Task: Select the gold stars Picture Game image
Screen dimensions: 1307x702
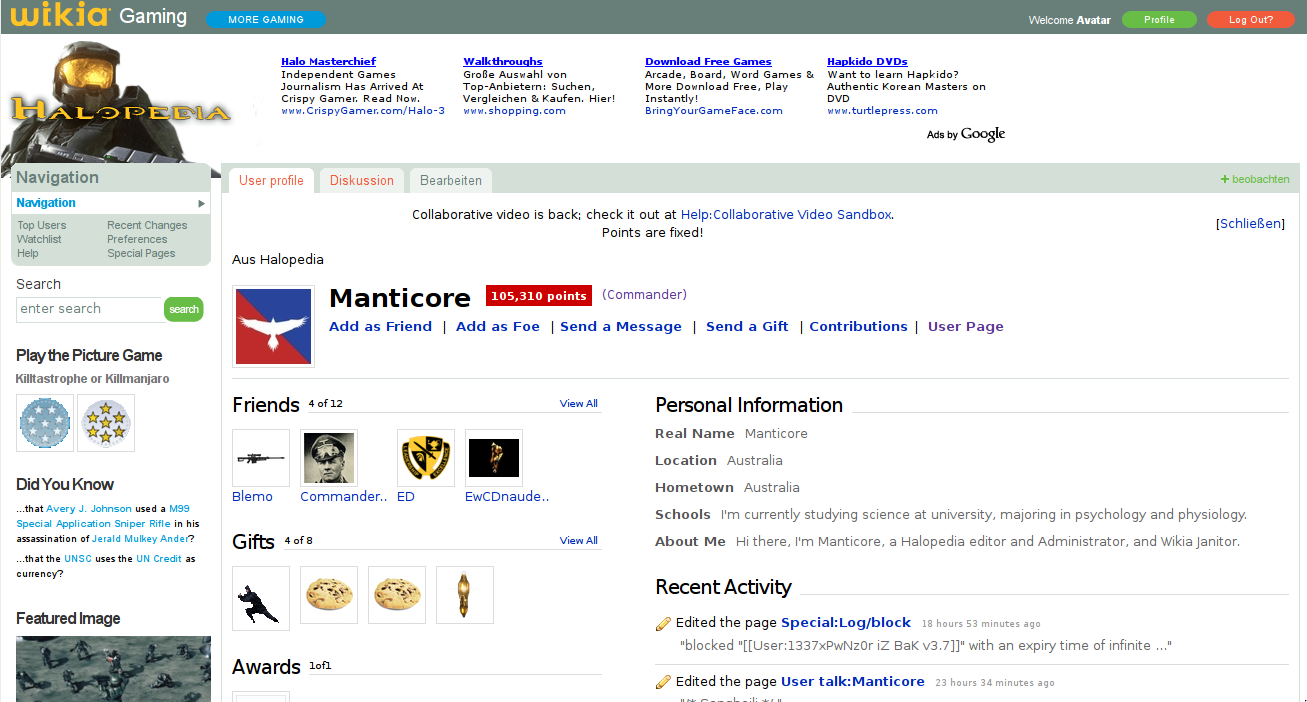Action: [106, 423]
